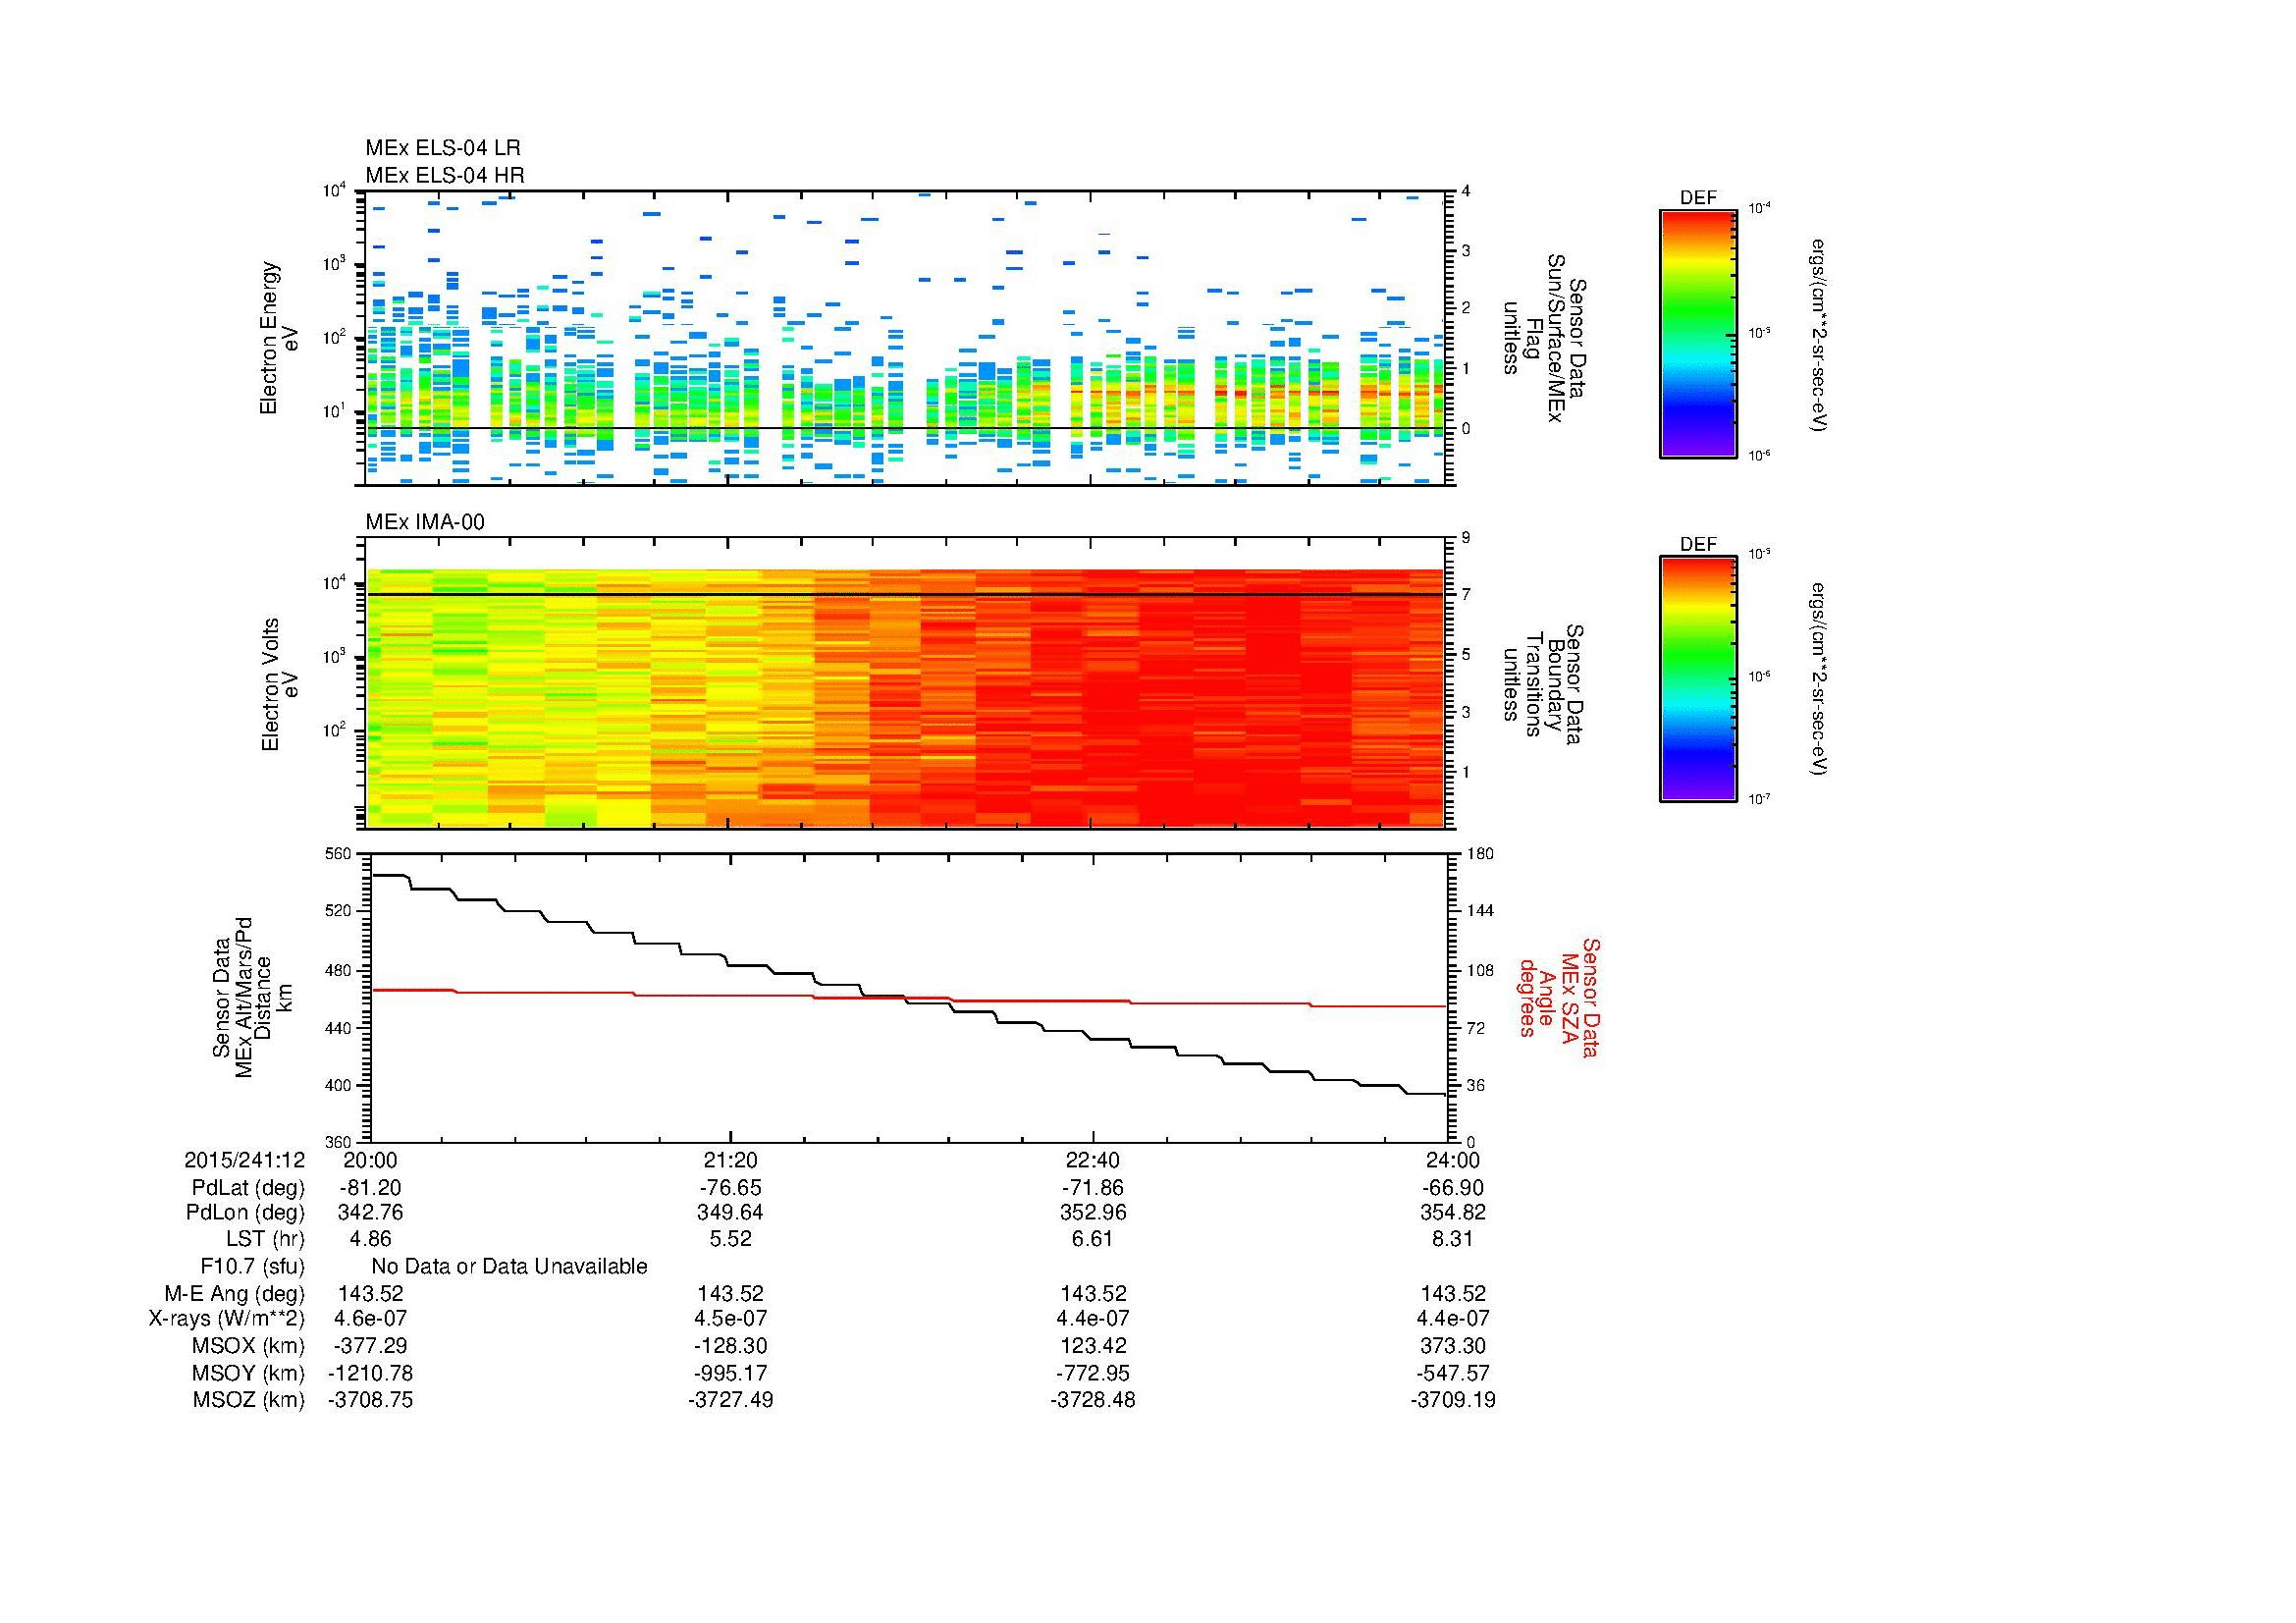This screenshot has height=1623, width=2296.
Task: Click the MEx ELS-04 HR plot title
Action: pyautogui.click(x=445, y=175)
